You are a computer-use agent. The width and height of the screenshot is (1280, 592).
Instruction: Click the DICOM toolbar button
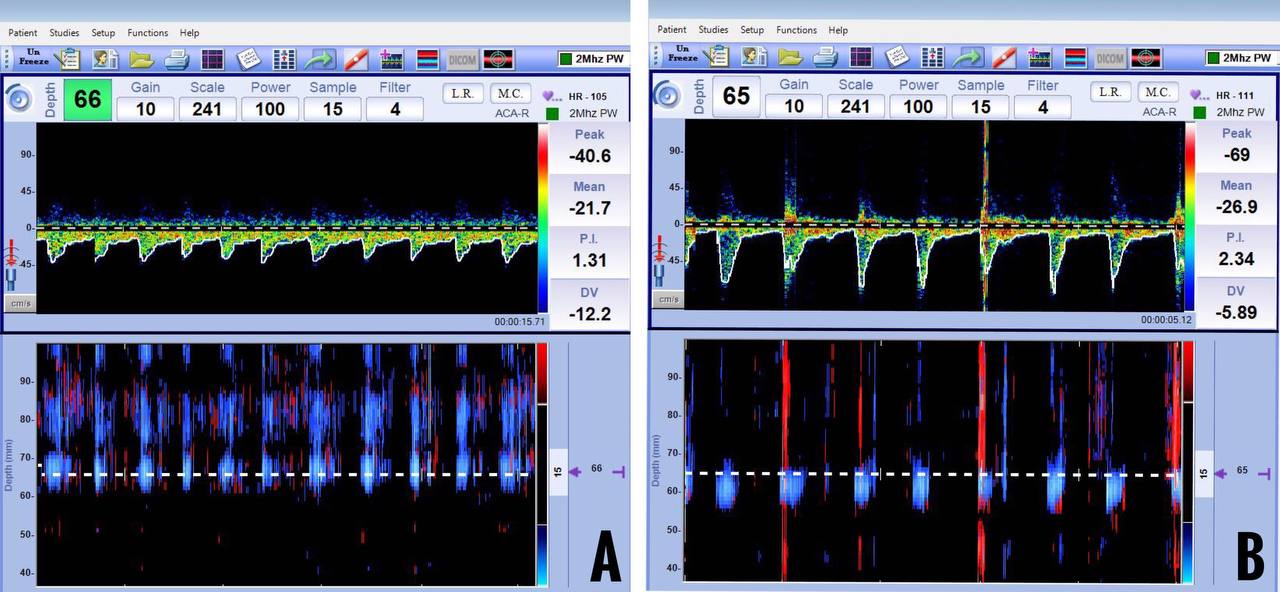[462, 58]
